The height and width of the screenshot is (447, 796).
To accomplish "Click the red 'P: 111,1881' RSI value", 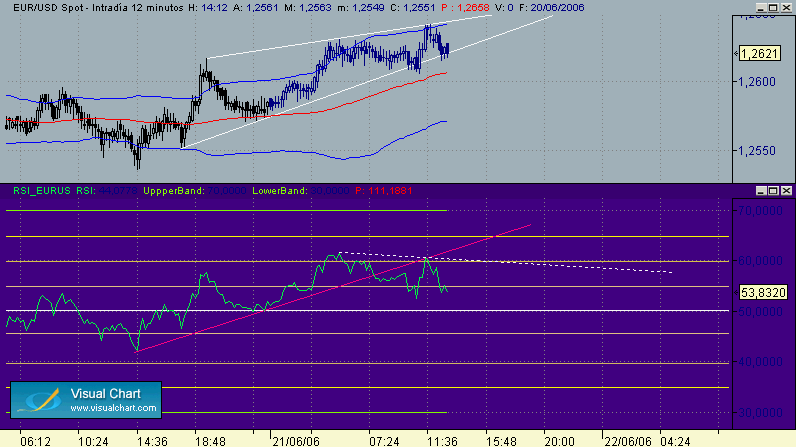I will 384,191.
